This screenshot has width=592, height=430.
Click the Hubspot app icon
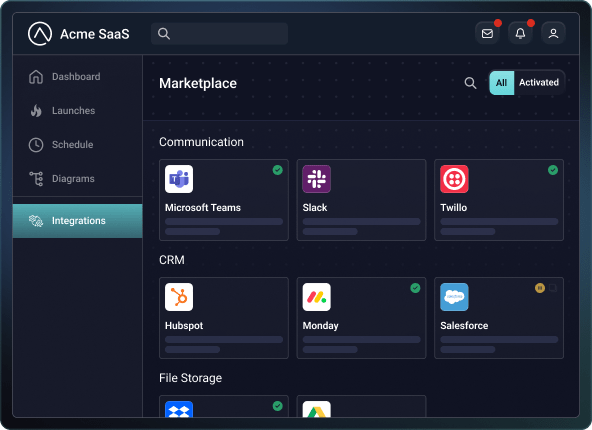click(179, 297)
